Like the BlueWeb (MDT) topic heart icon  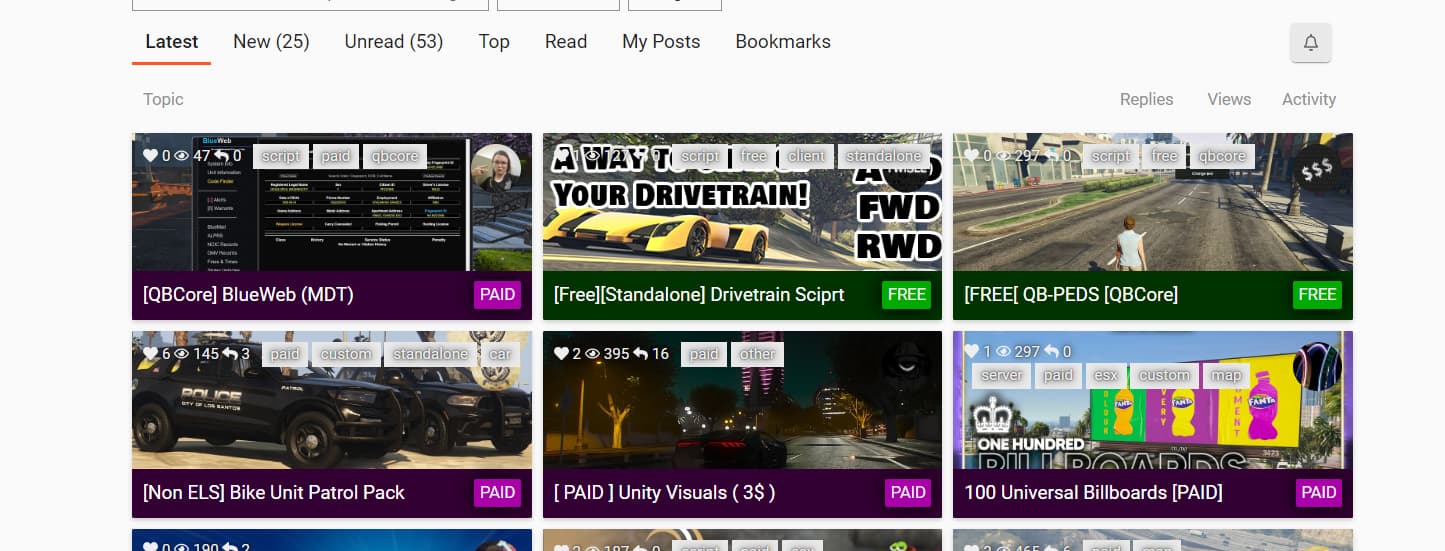[x=151, y=156]
